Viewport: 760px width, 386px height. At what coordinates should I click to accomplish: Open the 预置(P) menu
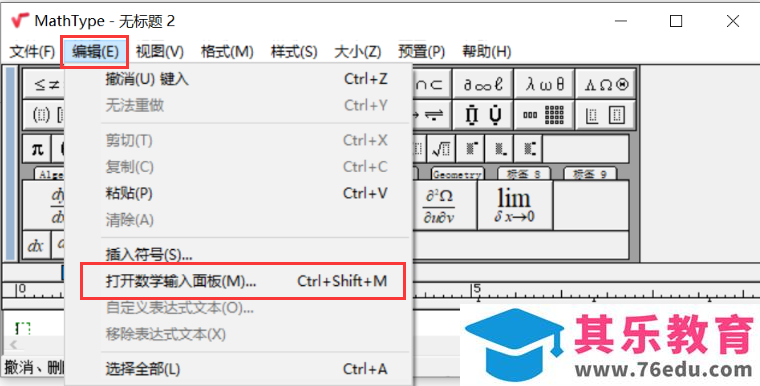pyautogui.click(x=422, y=51)
